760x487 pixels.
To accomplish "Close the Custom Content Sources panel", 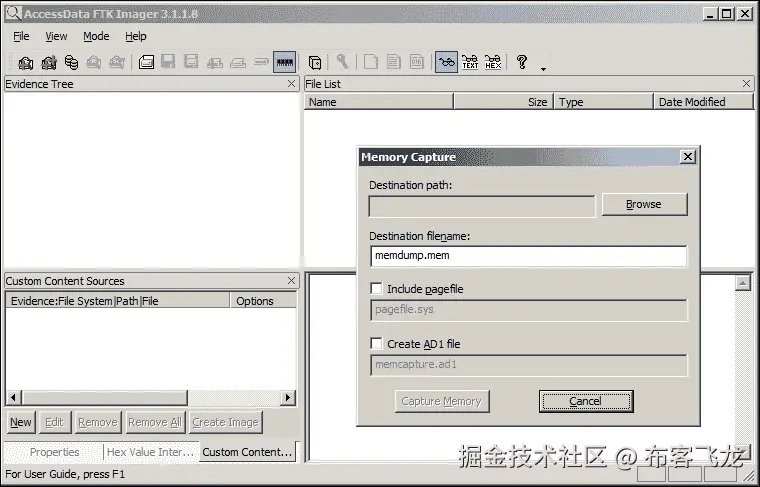I will (x=291, y=281).
